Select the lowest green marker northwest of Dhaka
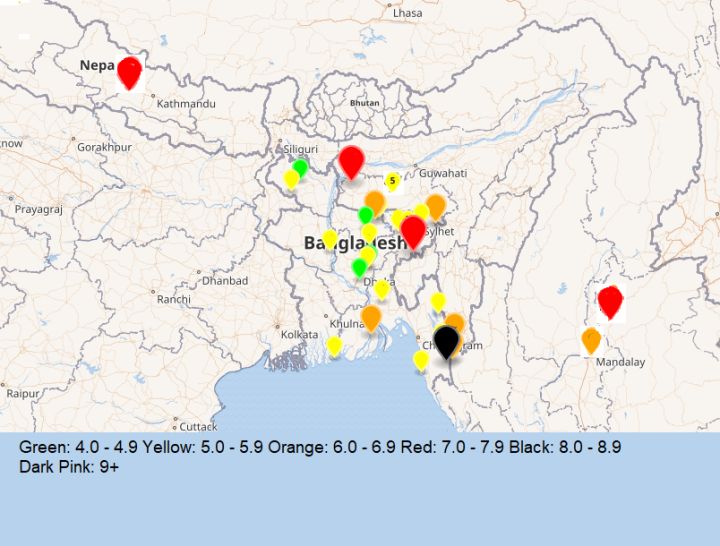 click(359, 268)
